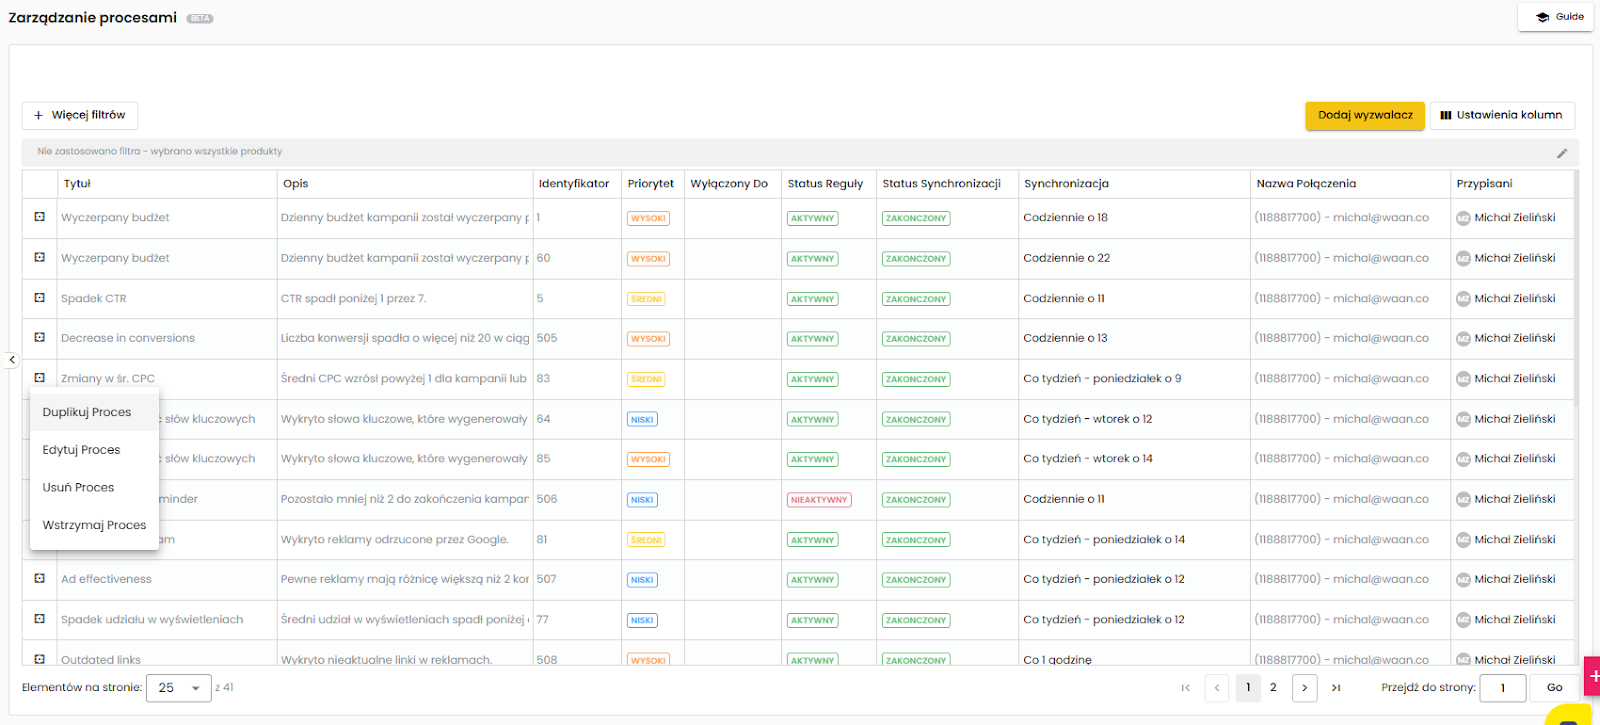Click description CTR spadł poniżej 1 przez 7.
This screenshot has height=725, width=1600.
point(353,299)
